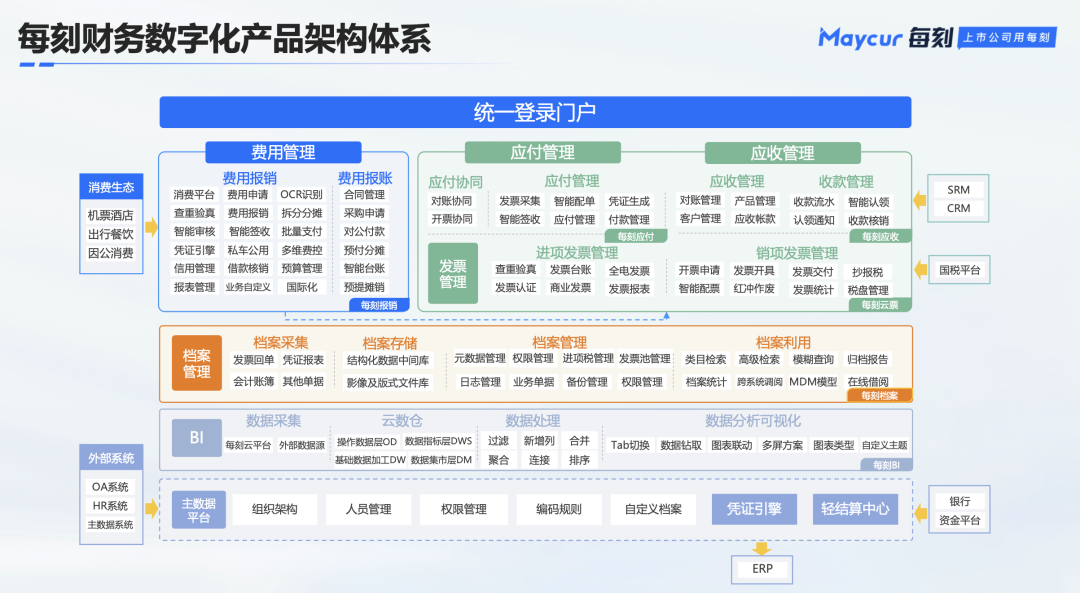Click the 因公消费 item
The width and height of the screenshot is (1080, 593).
point(111,253)
